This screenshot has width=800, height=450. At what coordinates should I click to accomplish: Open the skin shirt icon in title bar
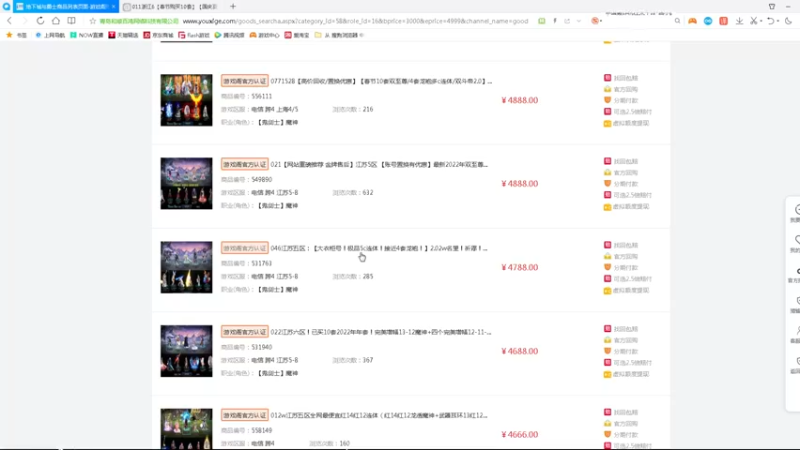point(771,7)
